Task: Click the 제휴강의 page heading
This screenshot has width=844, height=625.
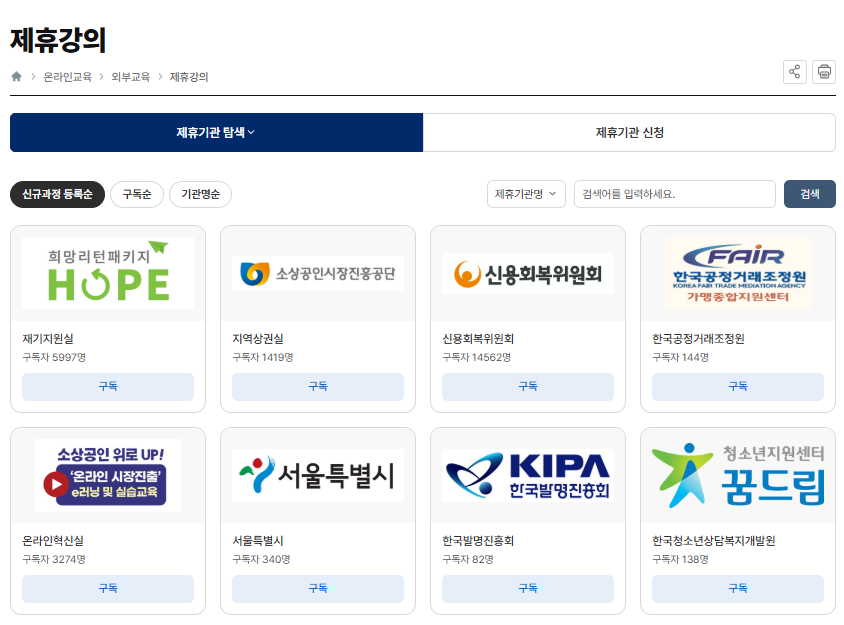Action: tap(58, 40)
